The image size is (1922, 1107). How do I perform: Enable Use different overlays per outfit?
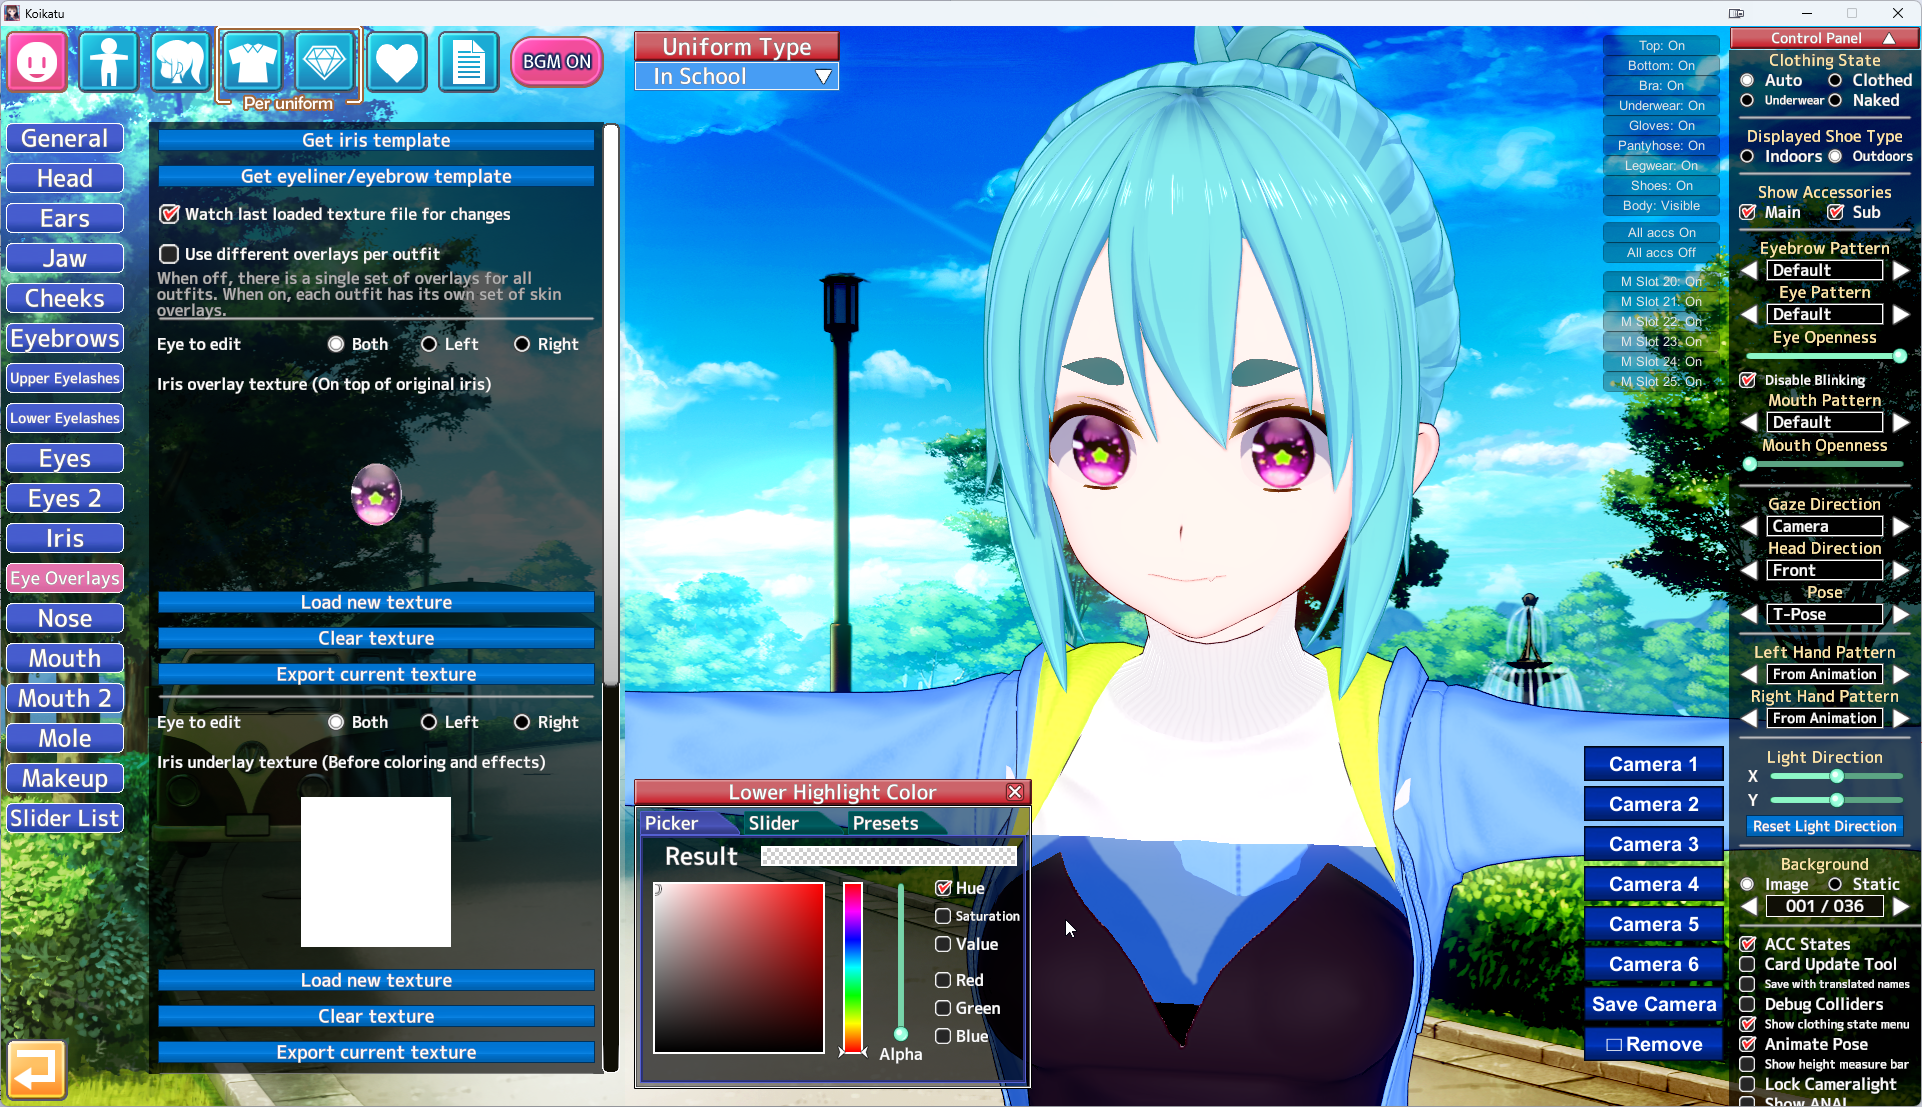pyautogui.click(x=170, y=254)
